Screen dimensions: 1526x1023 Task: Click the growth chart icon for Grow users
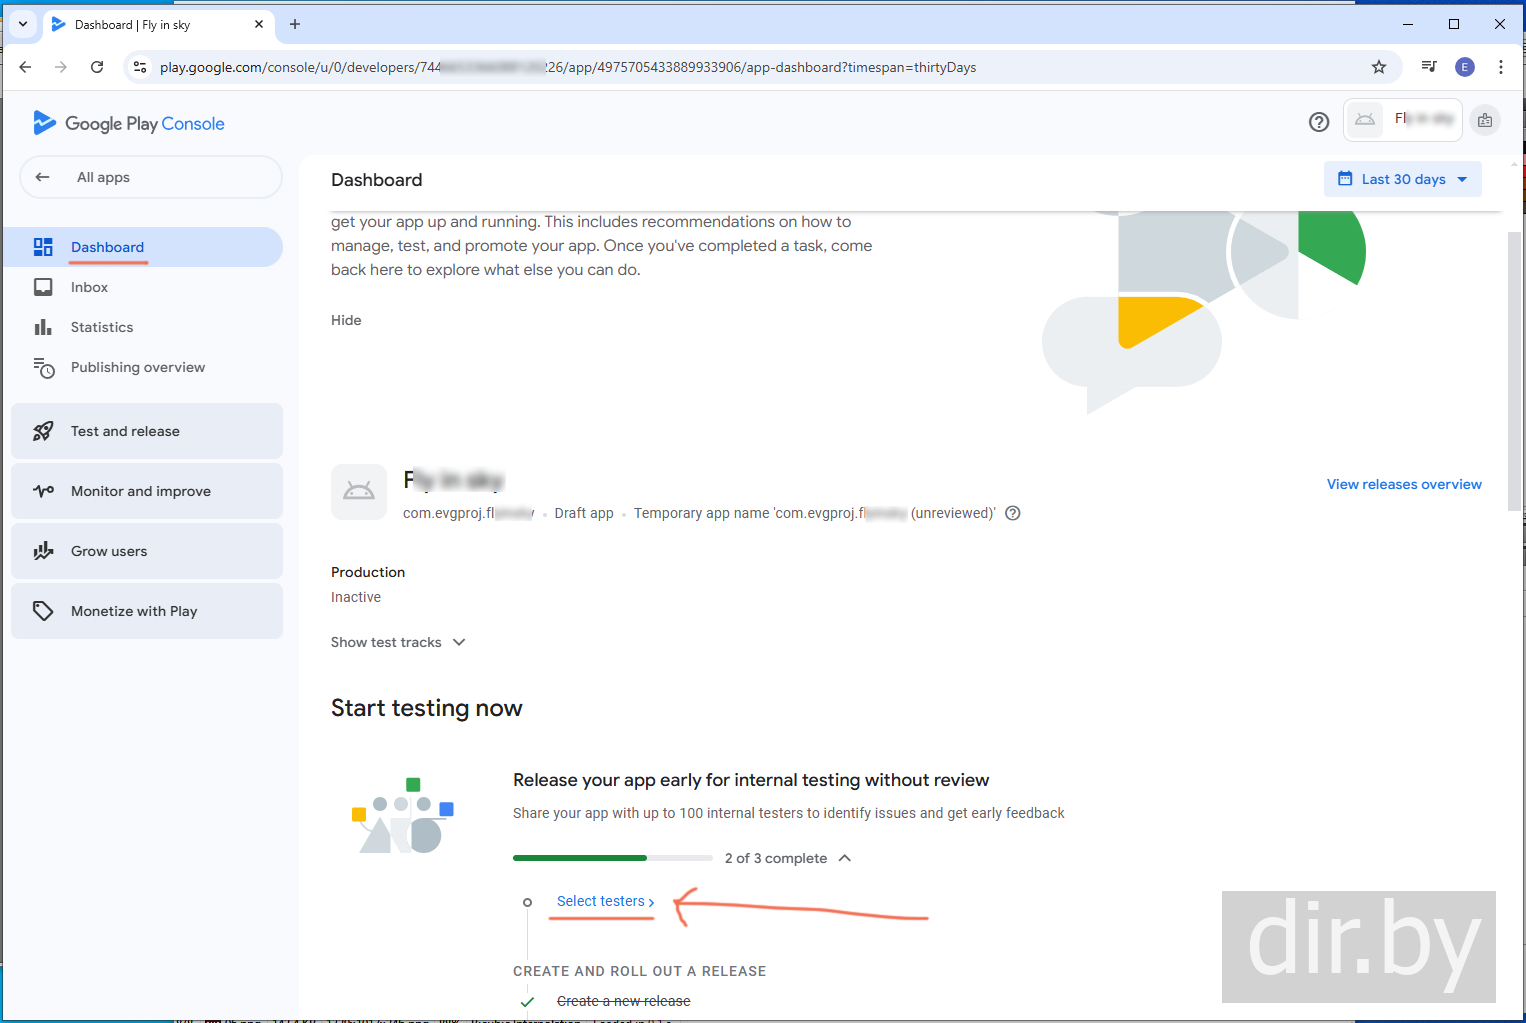click(x=43, y=551)
